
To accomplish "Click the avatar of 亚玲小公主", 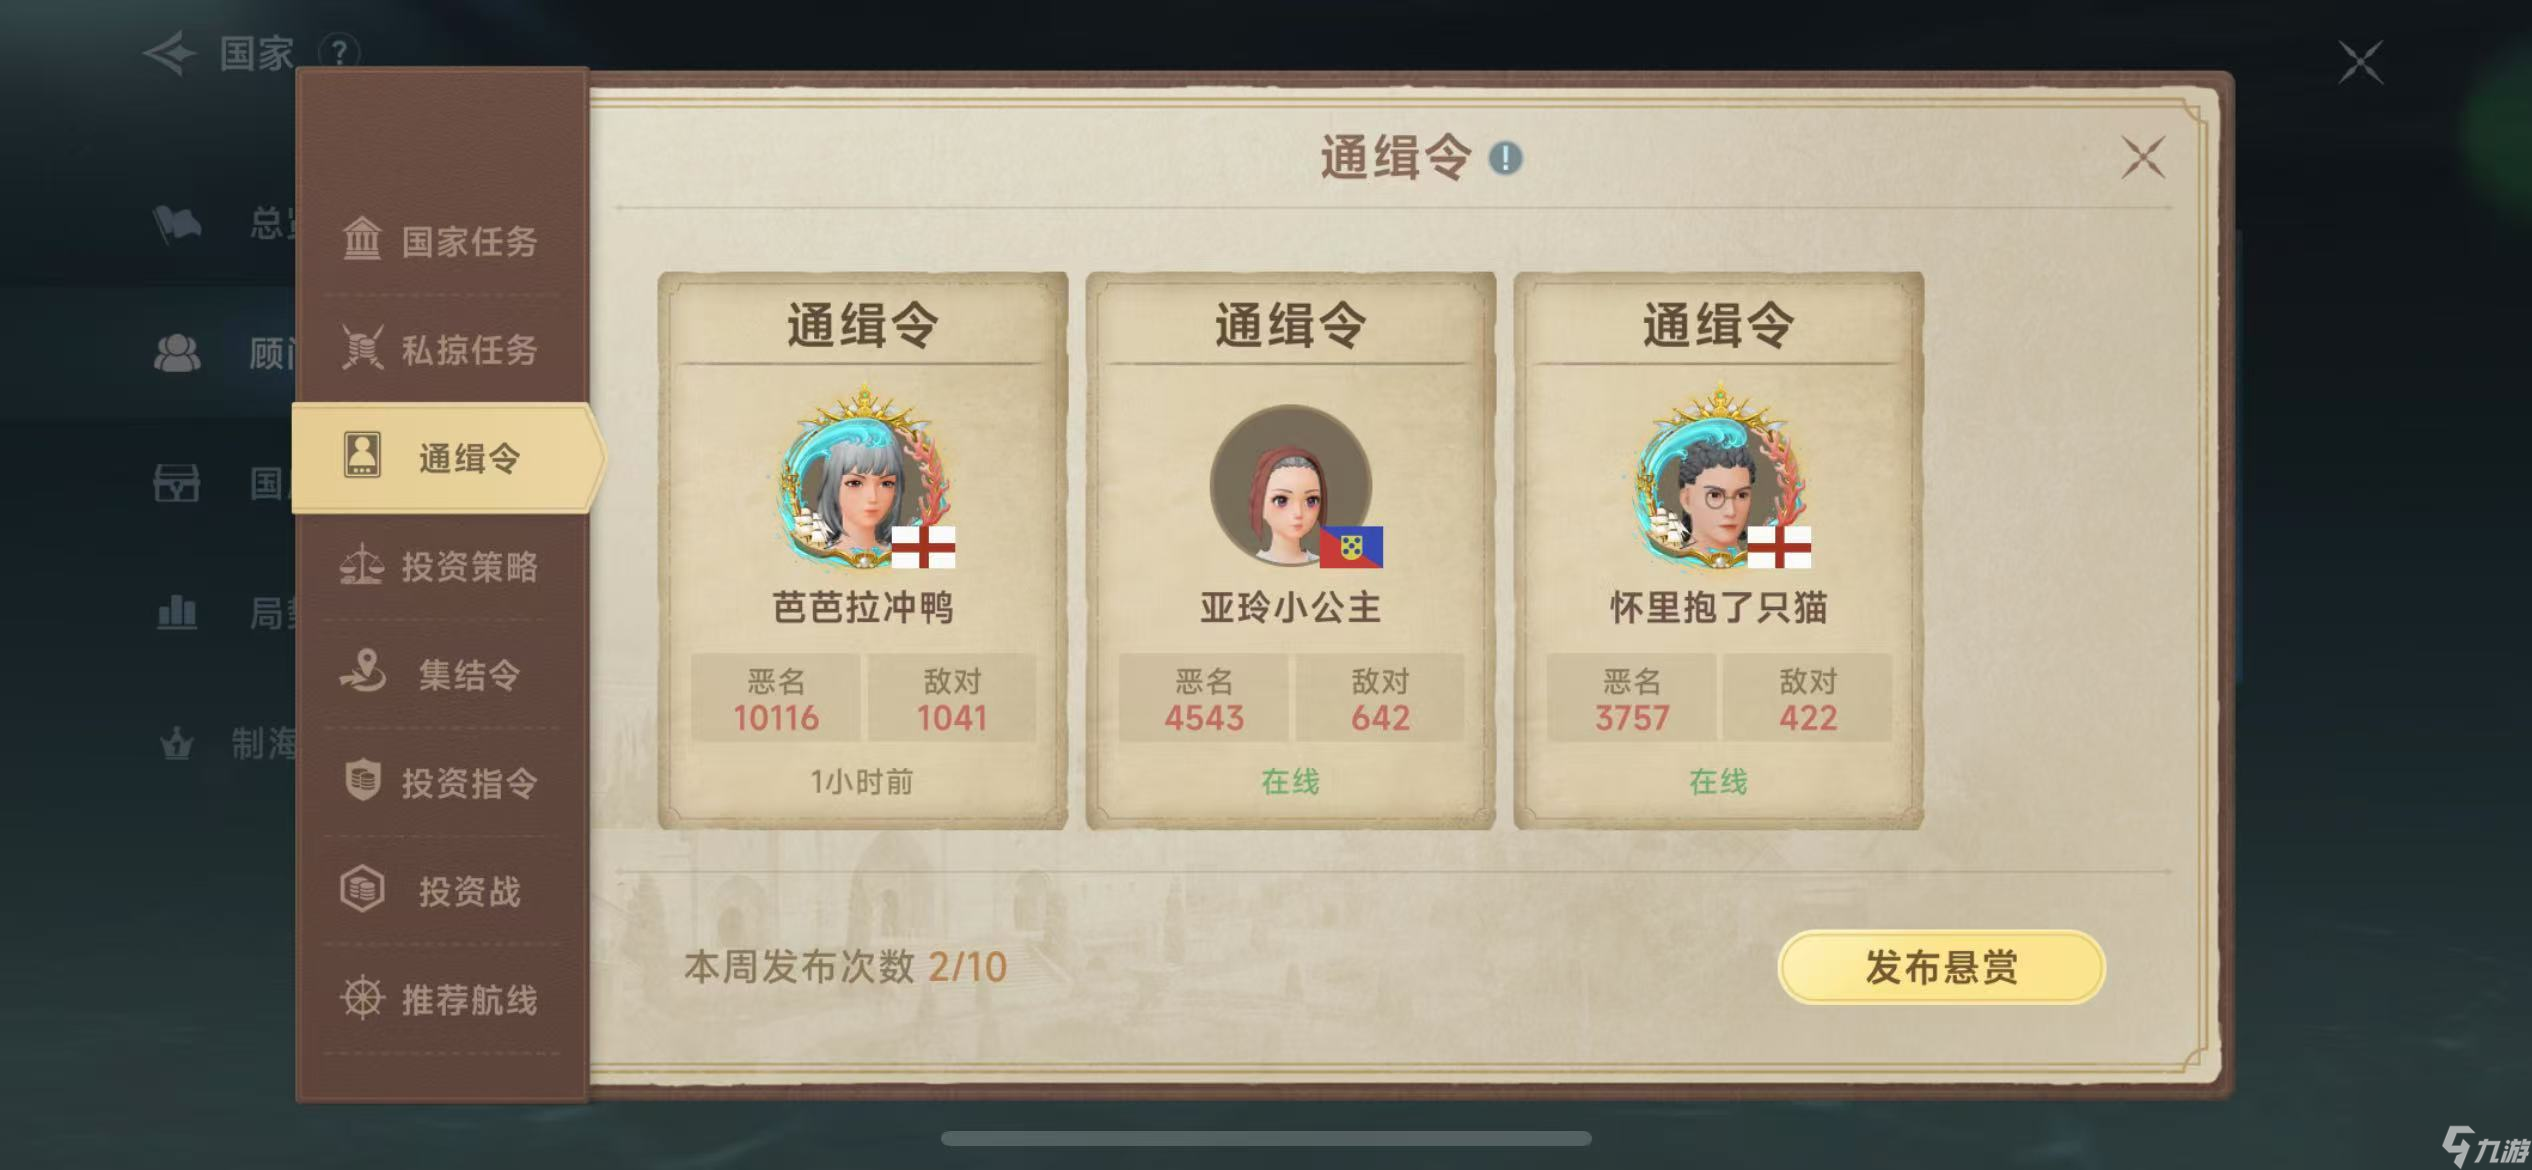I will pyautogui.click(x=1292, y=487).
